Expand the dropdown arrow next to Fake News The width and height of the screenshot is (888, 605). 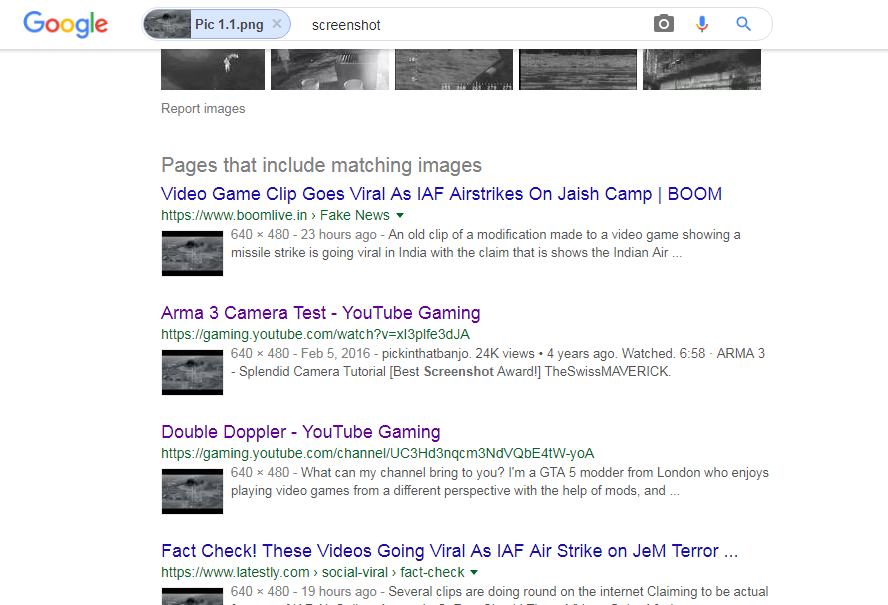click(400, 215)
